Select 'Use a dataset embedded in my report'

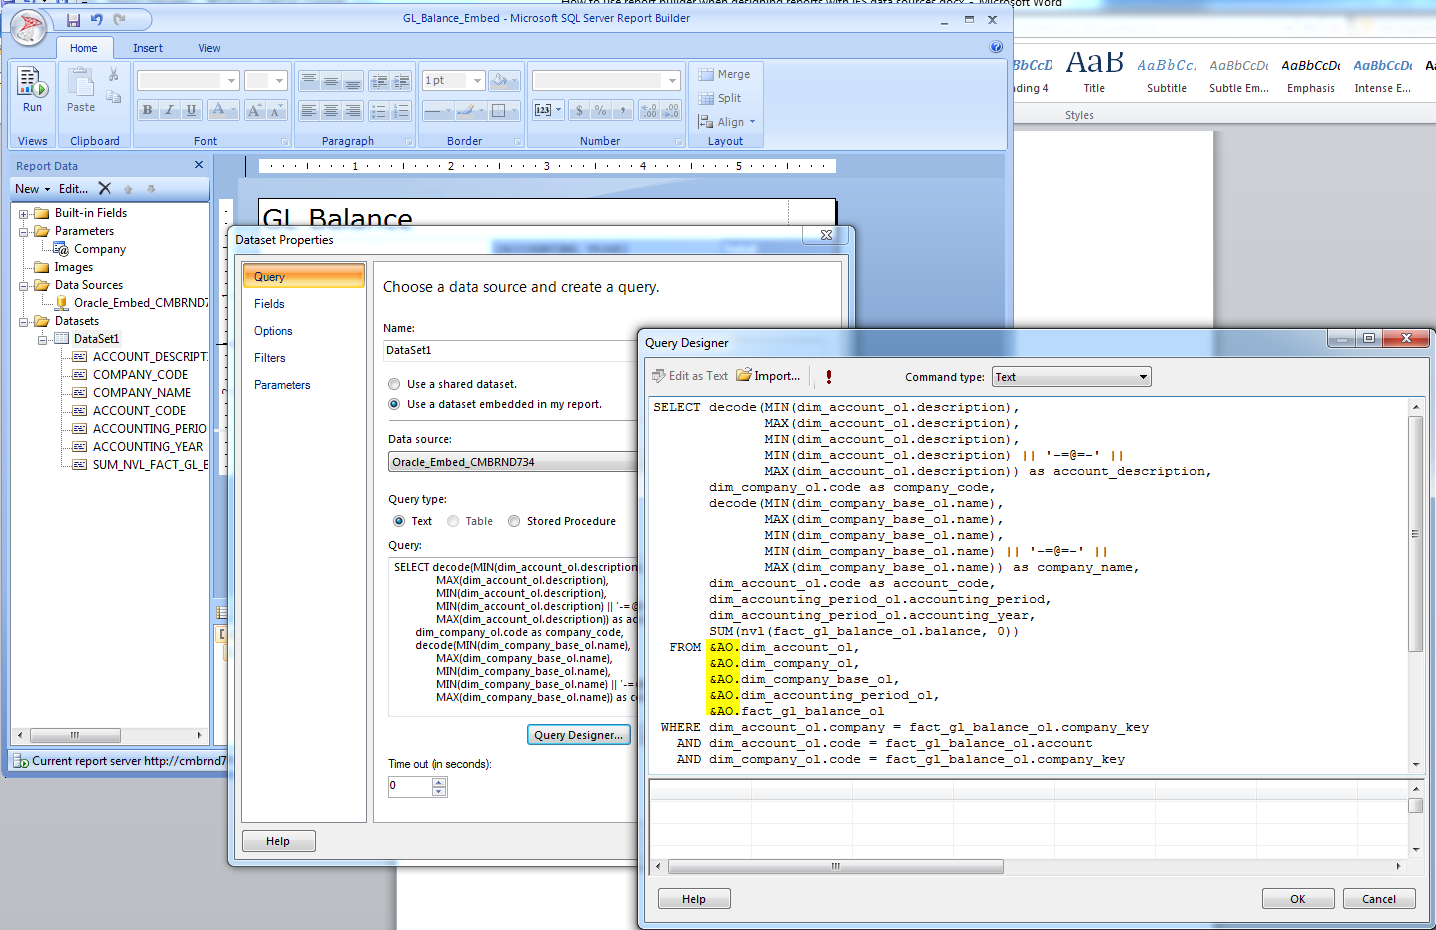click(x=394, y=404)
